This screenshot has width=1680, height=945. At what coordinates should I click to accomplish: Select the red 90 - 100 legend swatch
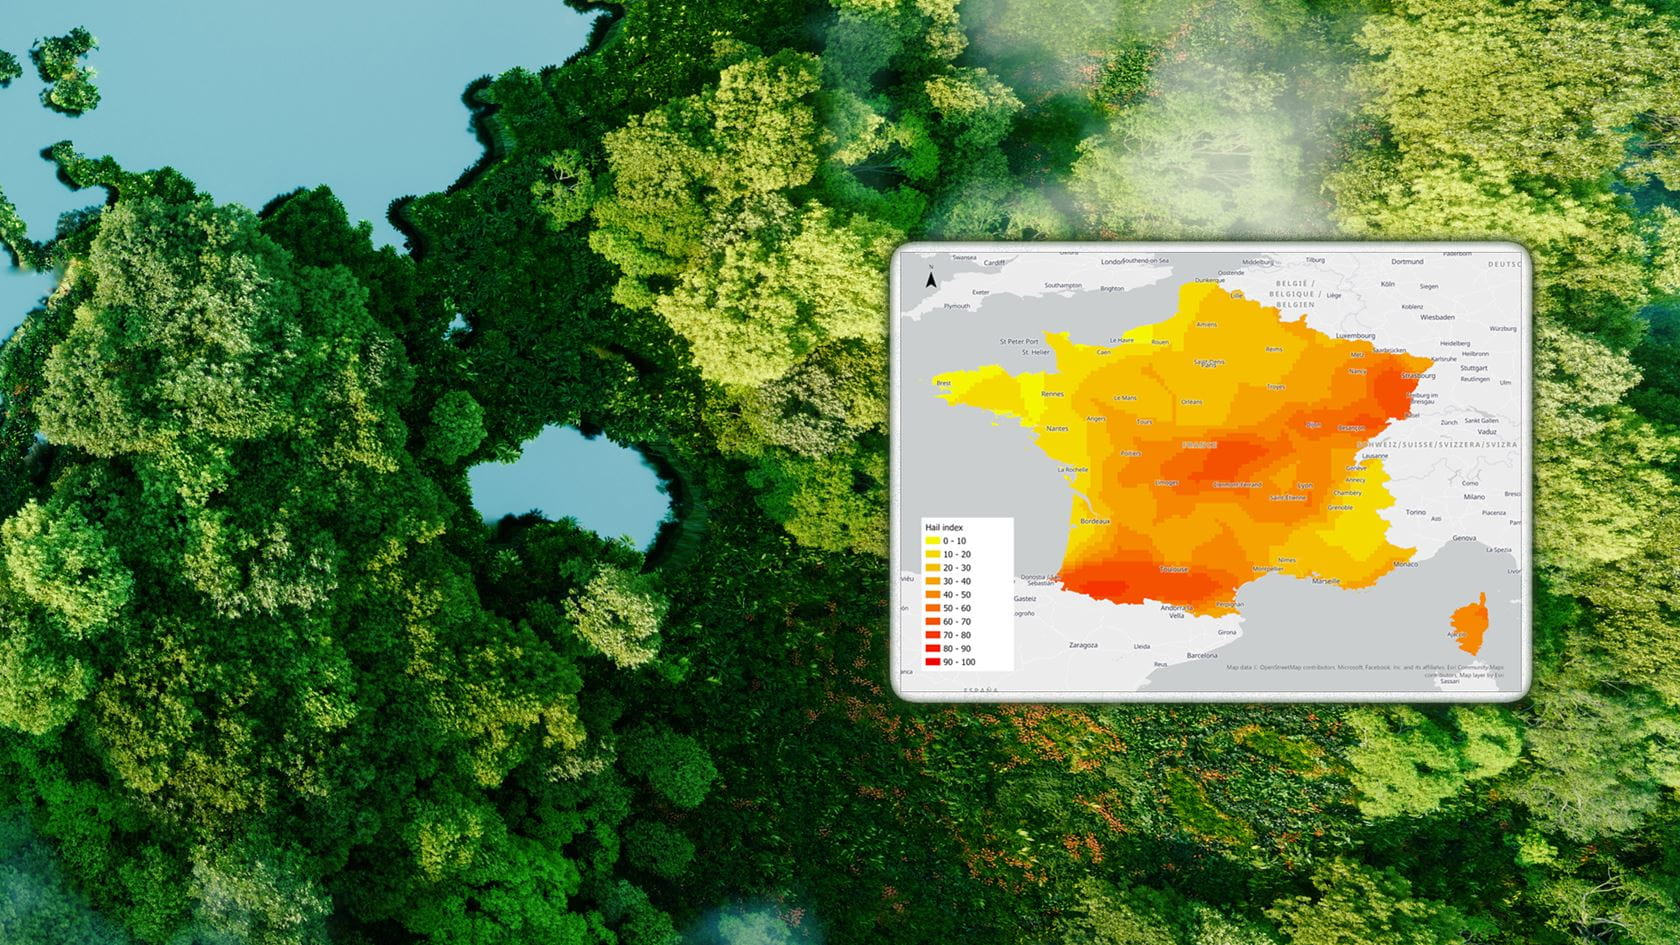(x=932, y=662)
